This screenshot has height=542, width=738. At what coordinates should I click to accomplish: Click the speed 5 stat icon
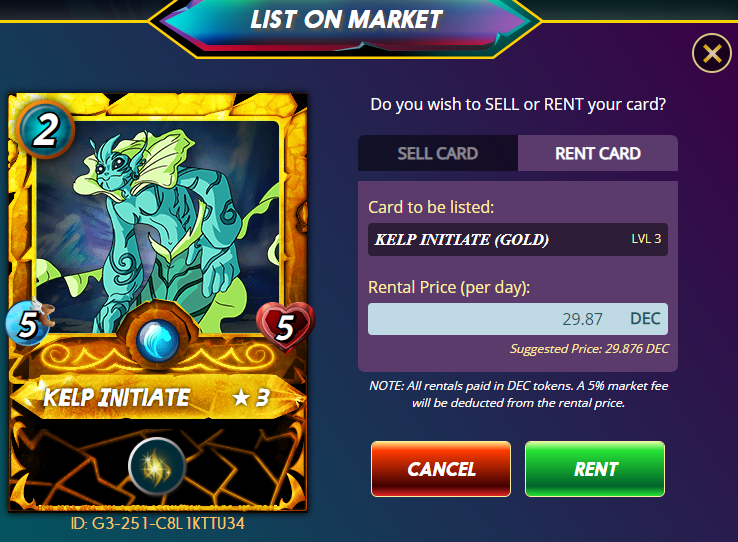(29, 324)
